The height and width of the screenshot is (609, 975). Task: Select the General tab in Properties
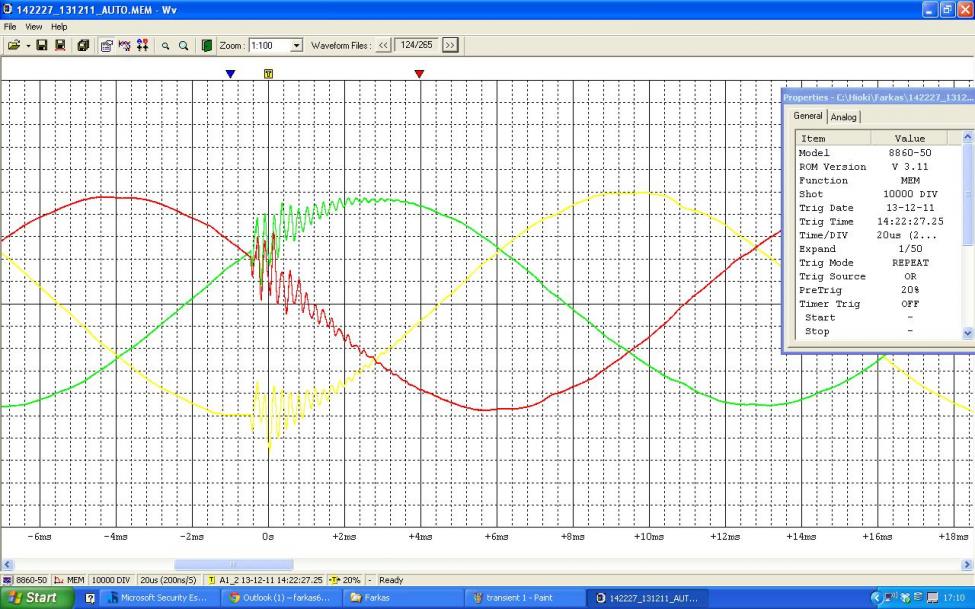tap(808, 116)
